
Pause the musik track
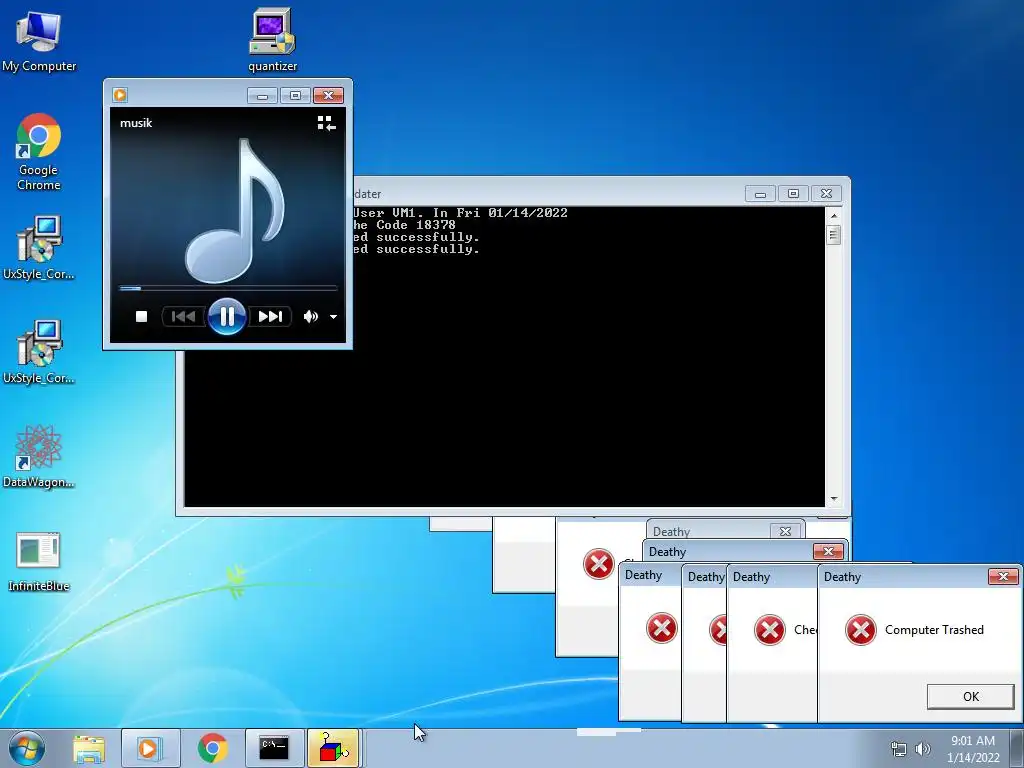(x=227, y=317)
